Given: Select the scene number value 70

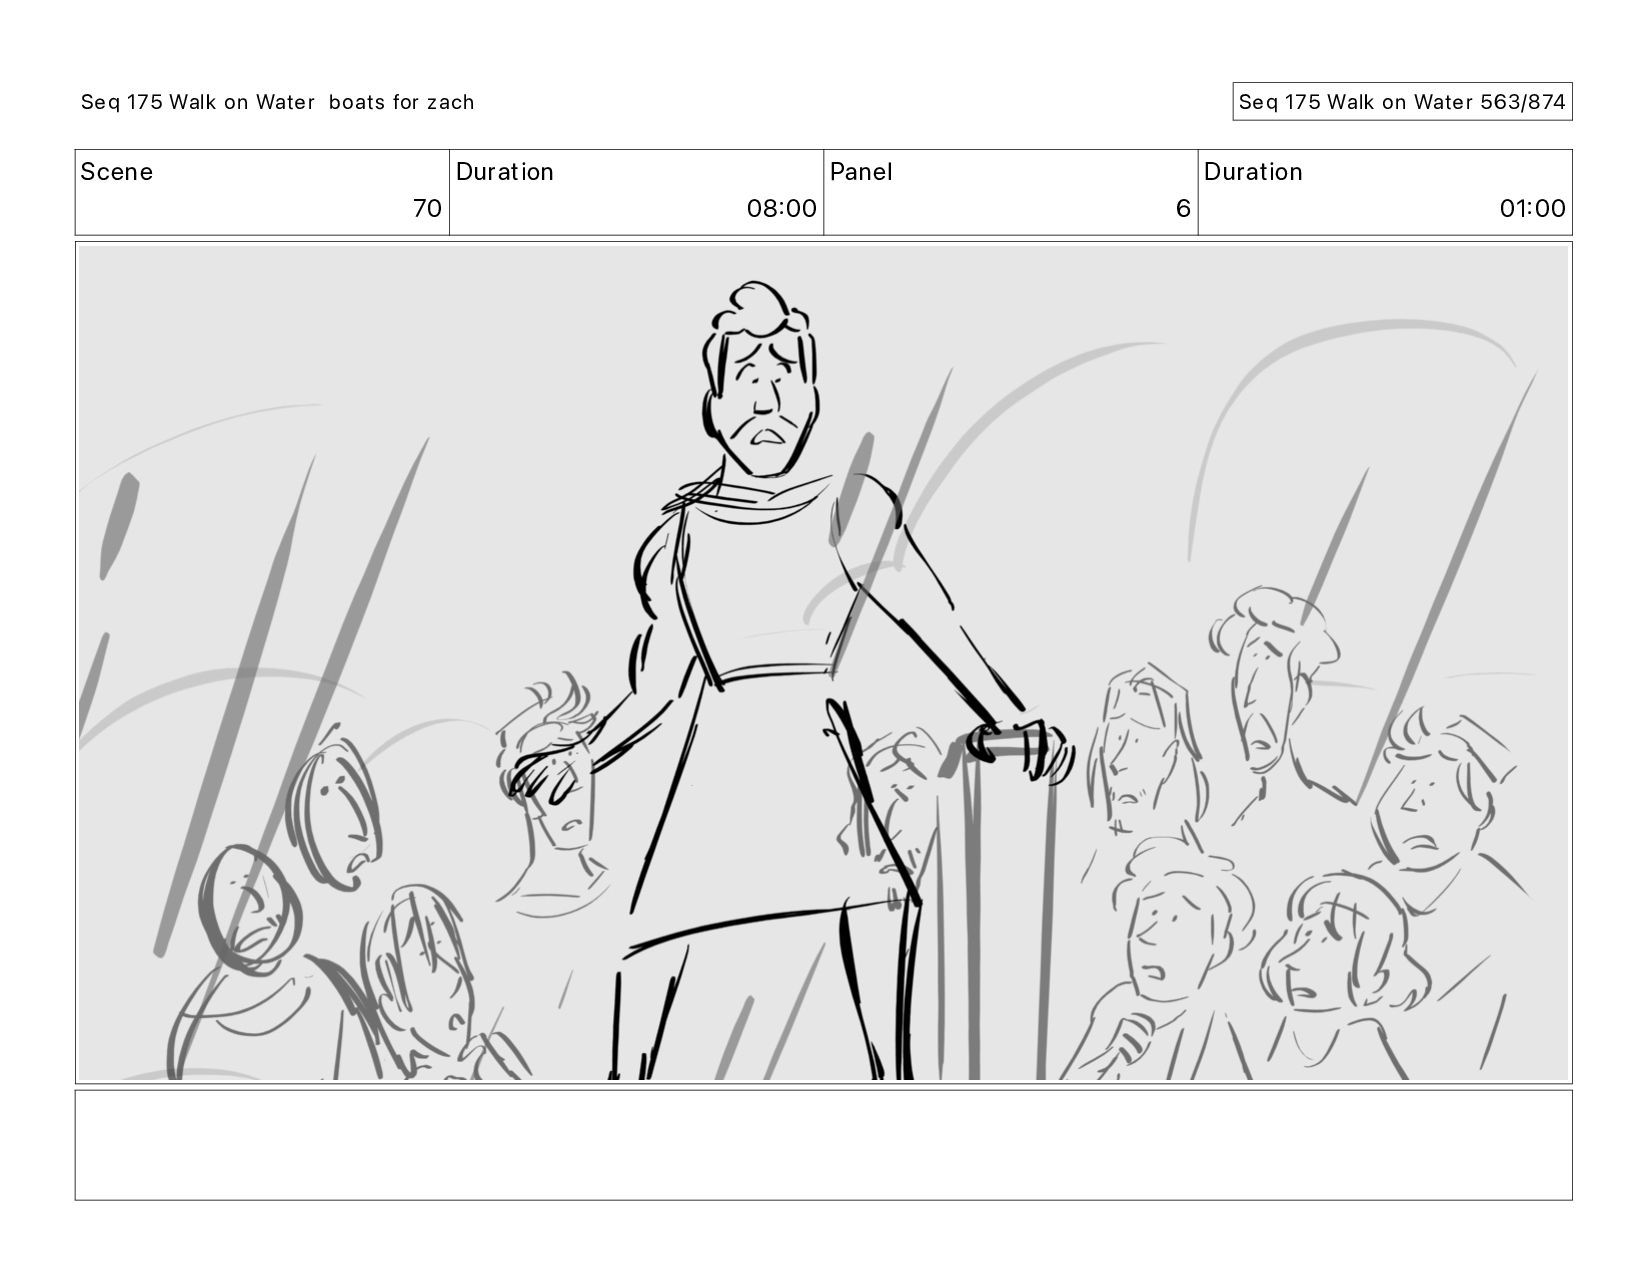Looking at the screenshot, I should point(427,208).
